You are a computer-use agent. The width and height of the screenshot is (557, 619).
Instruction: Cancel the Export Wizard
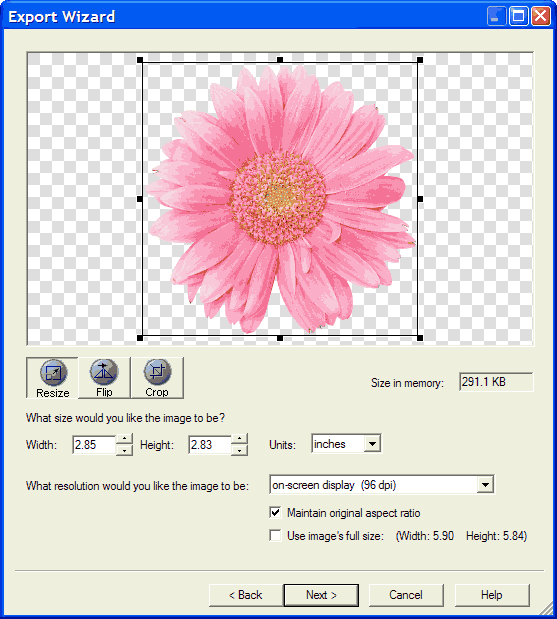point(406,595)
